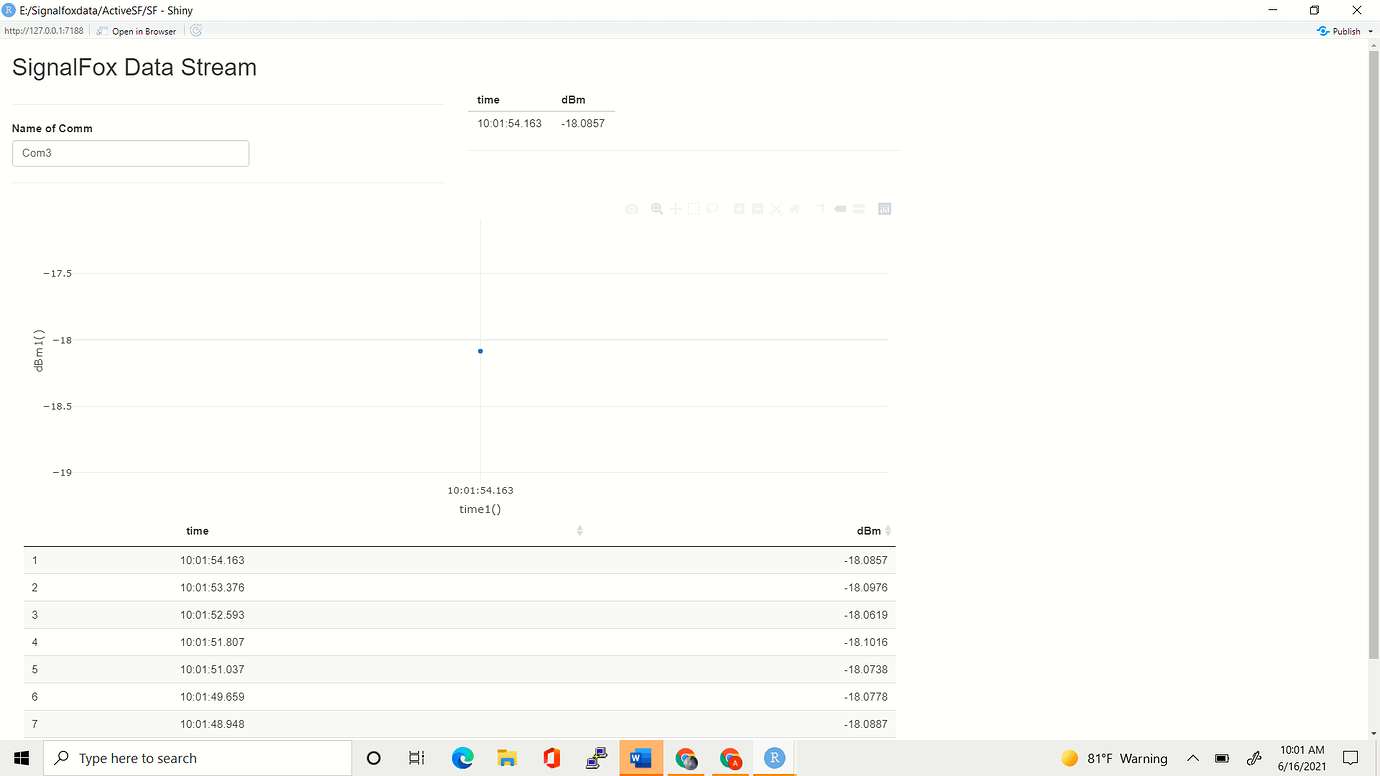Zoom in on the plot using the plus icon

[x=738, y=208]
